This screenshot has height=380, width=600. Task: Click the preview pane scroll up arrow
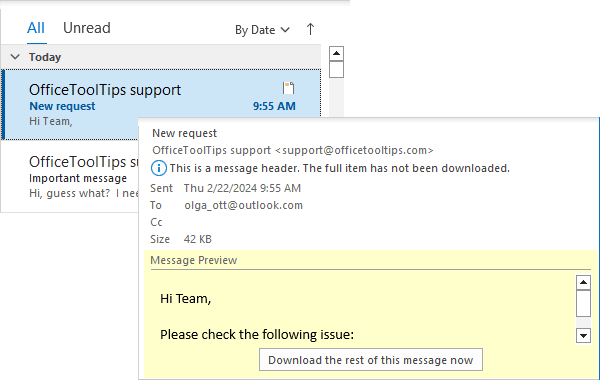tap(583, 283)
